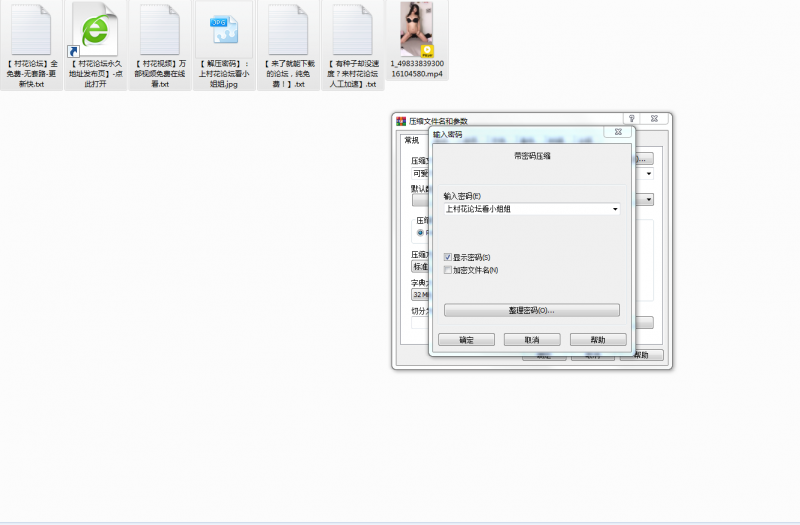
Task: Select the 村花论坛 全免费 text file icon
Action: click(x=31, y=30)
